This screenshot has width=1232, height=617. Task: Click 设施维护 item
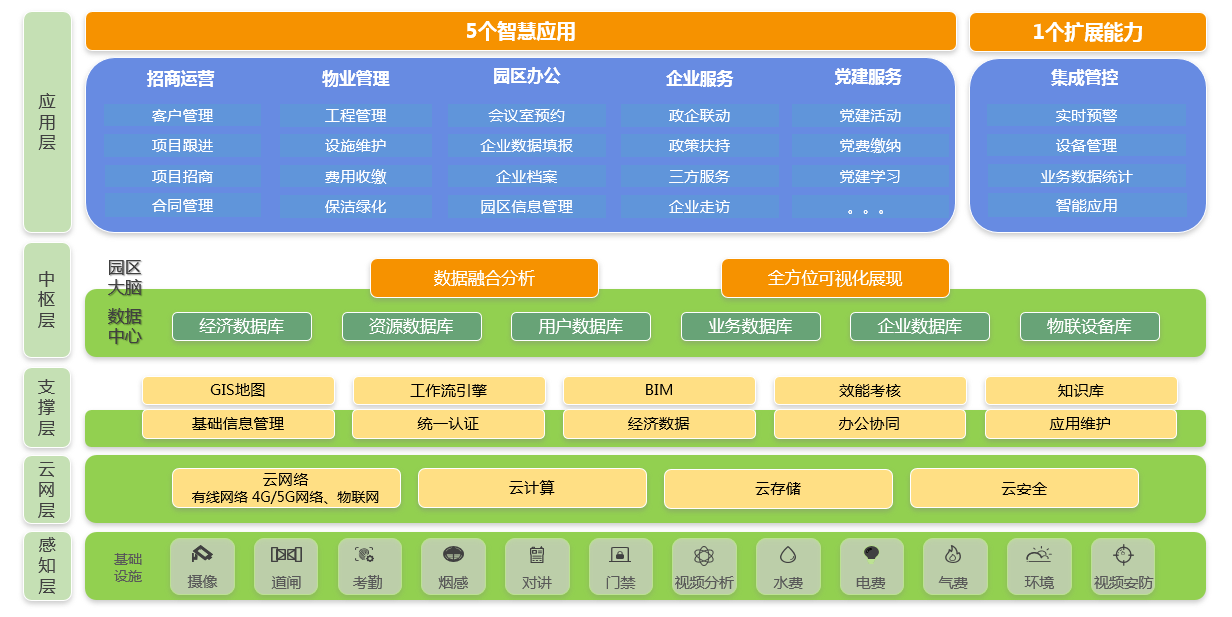pyautogui.click(x=356, y=146)
